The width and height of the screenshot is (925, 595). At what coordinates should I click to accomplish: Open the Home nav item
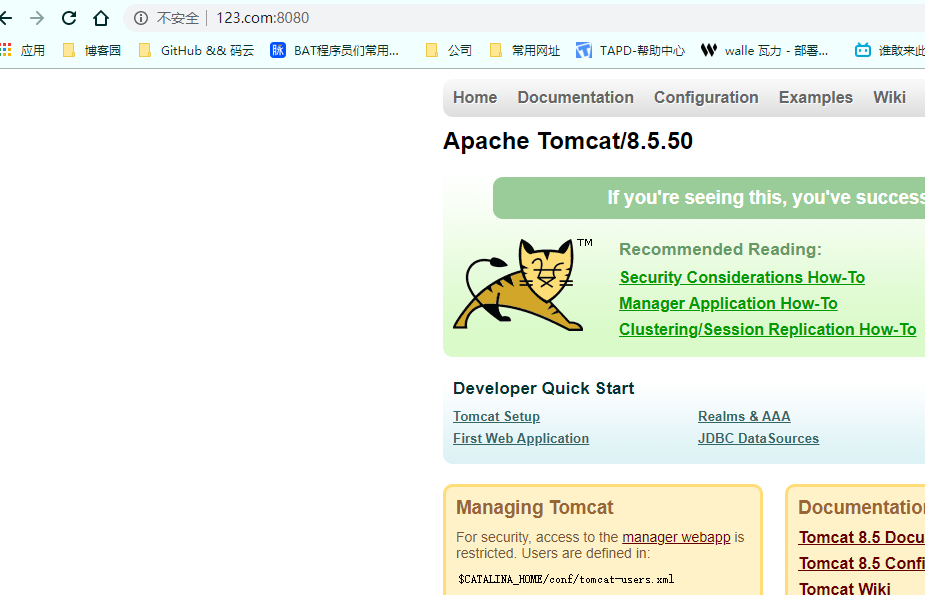coord(475,97)
